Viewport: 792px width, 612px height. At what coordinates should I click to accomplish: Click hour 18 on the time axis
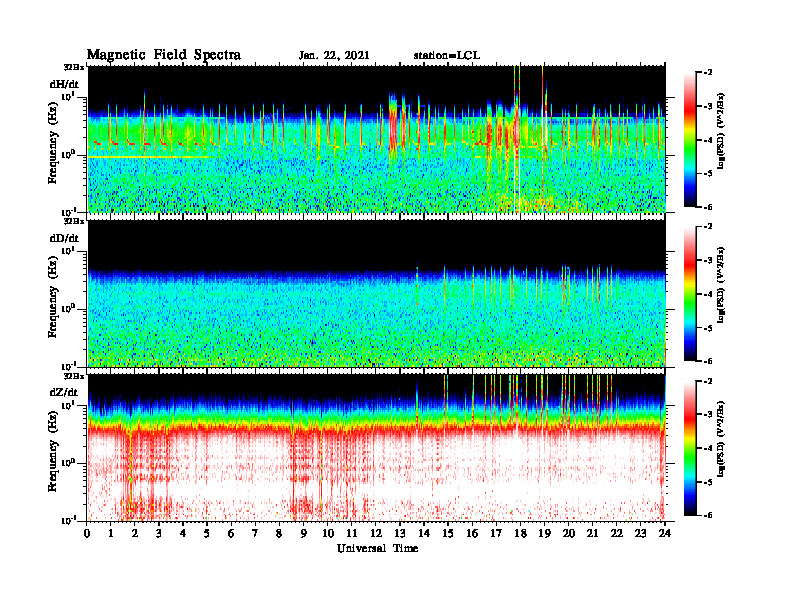click(x=520, y=533)
